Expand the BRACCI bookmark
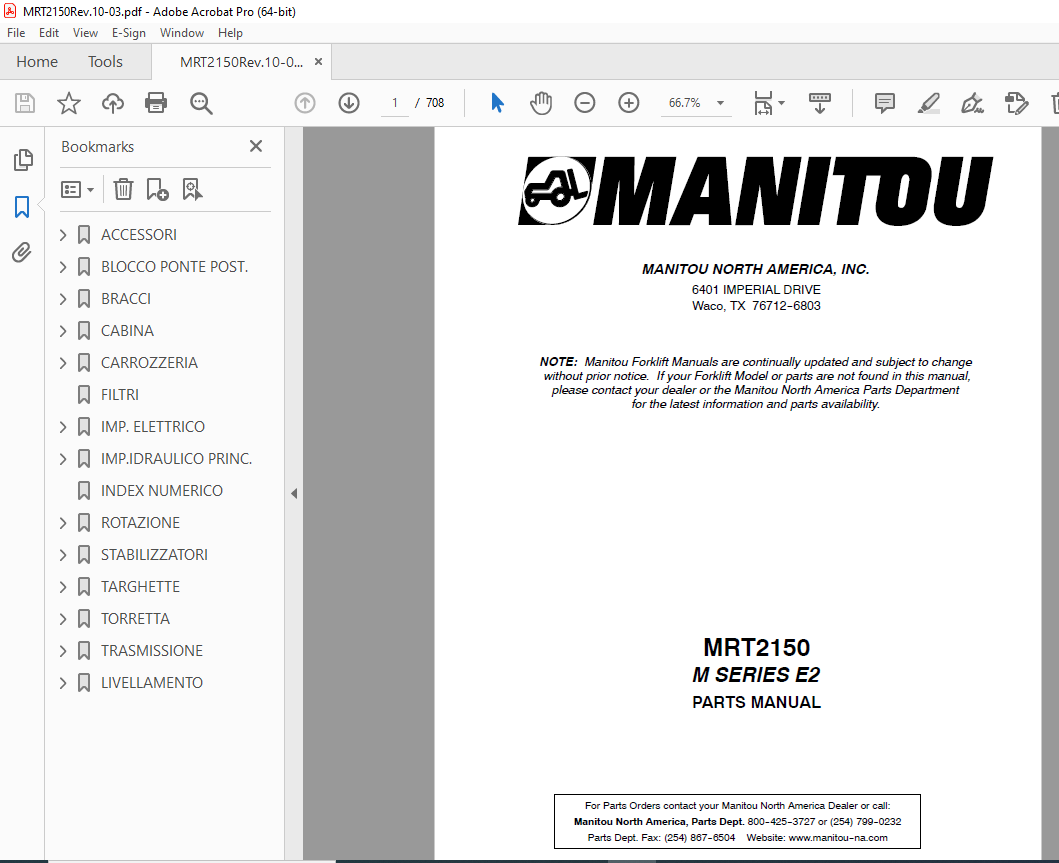The width and height of the screenshot is (1059, 863). coord(63,298)
